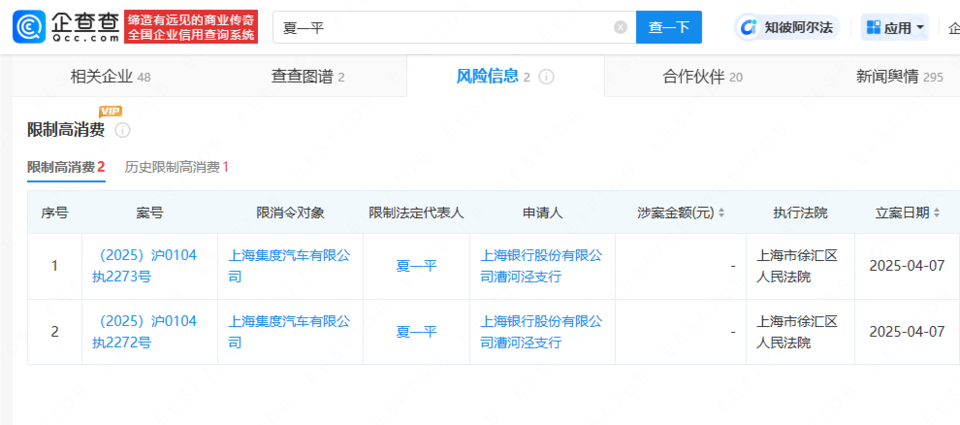
Task: Select the 历史限制高消费 sub-tab
Action: (177, 167)
